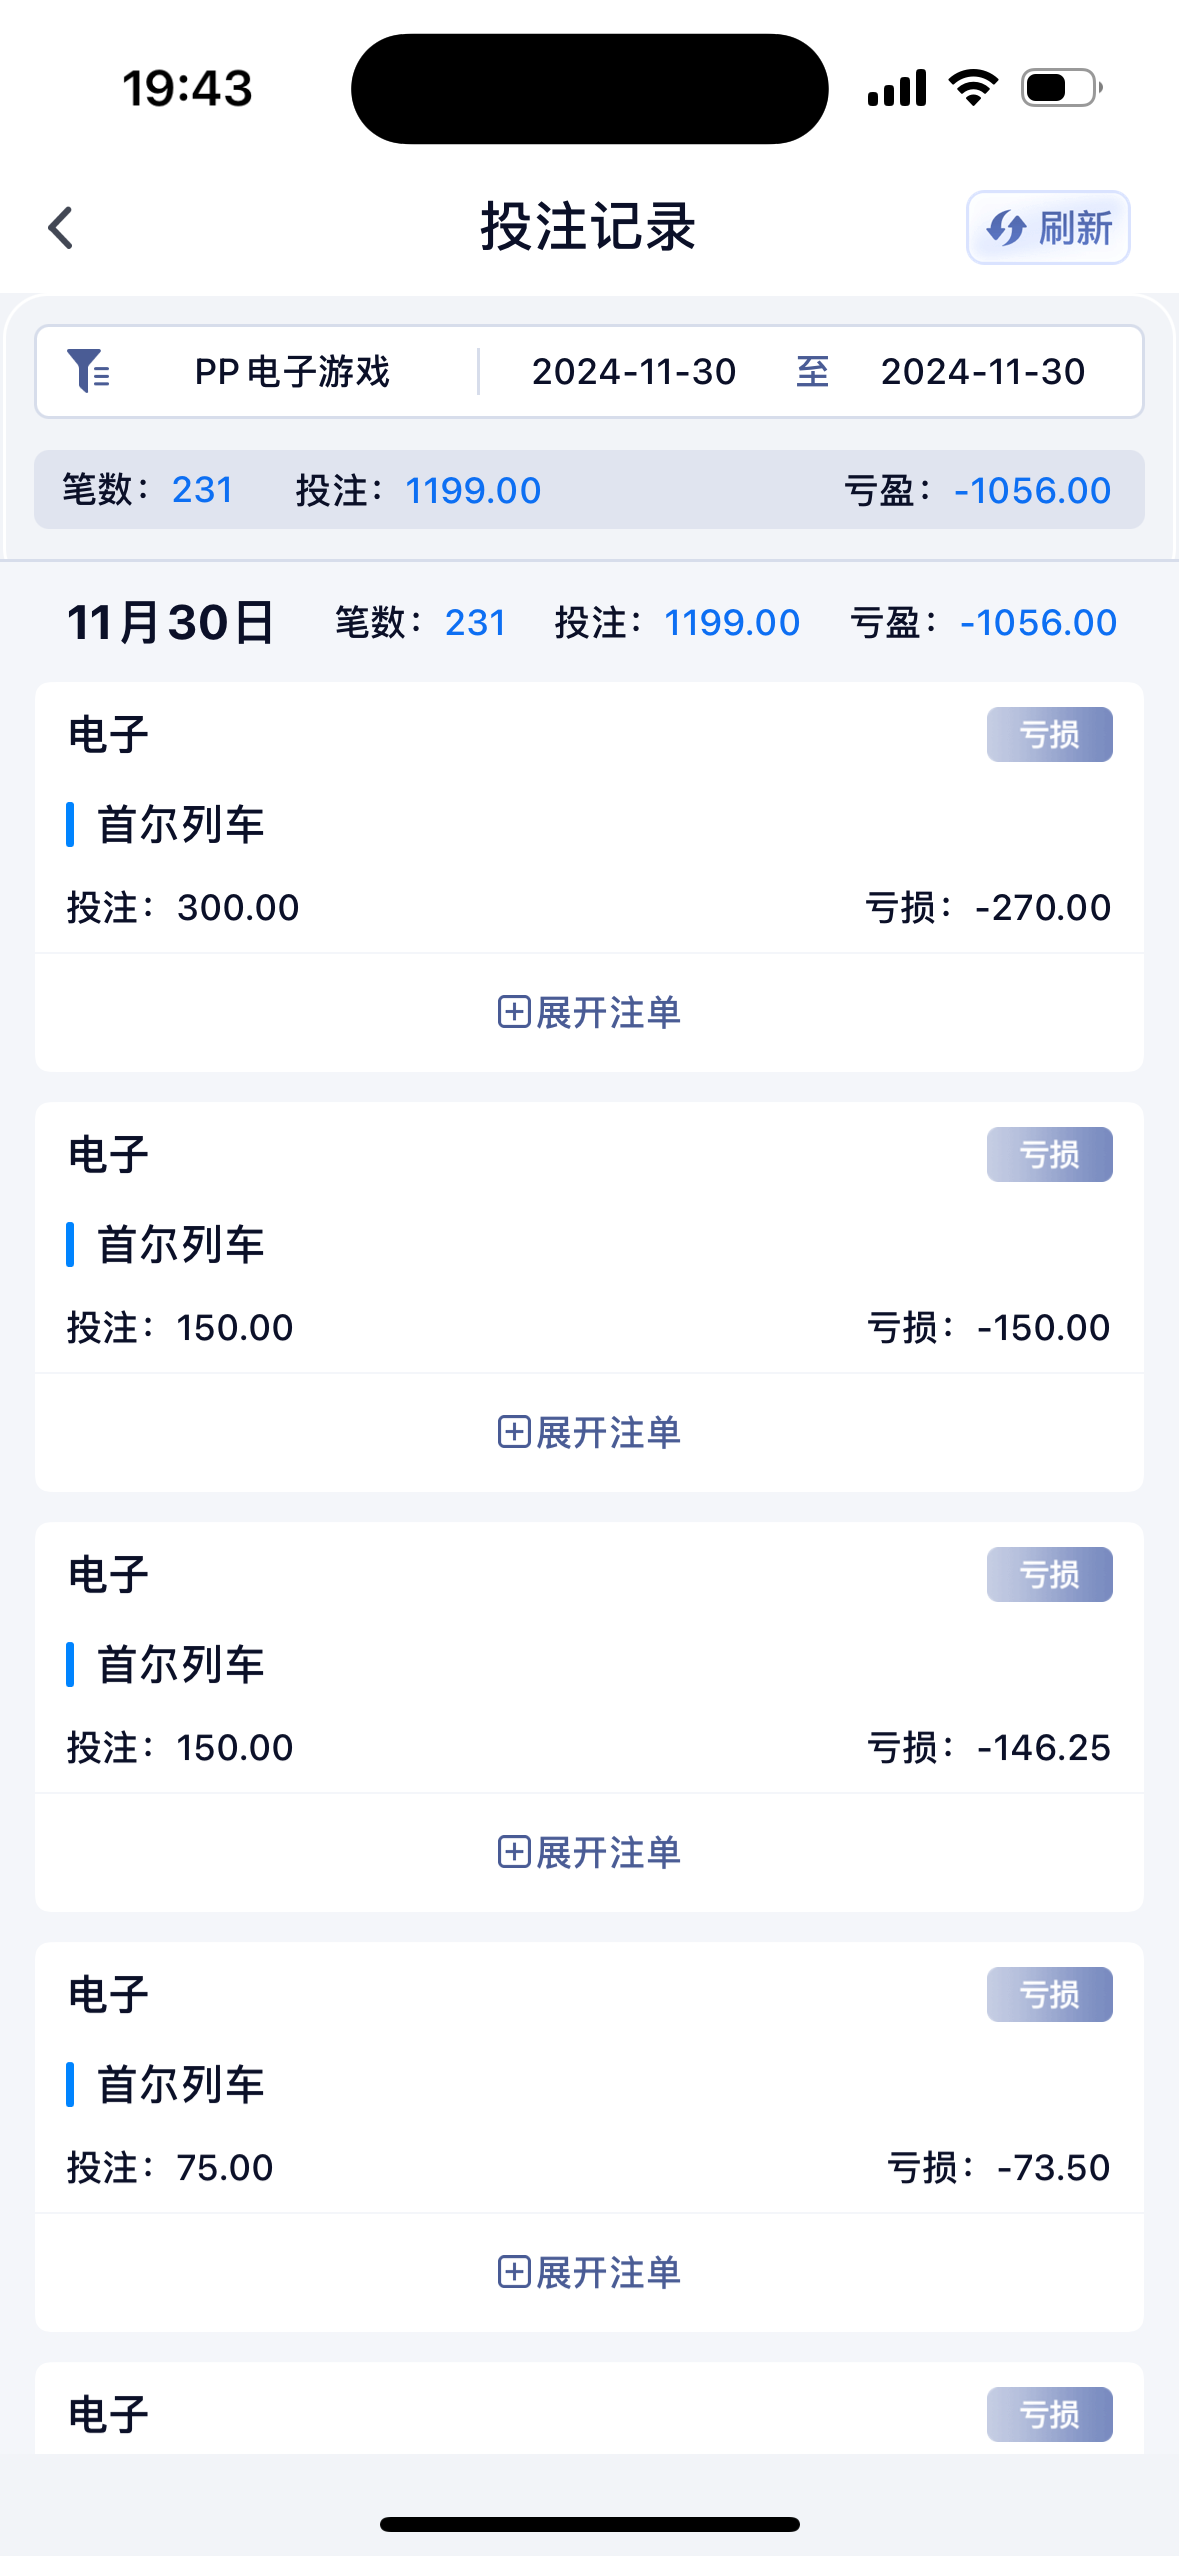The image size is (1179, 2556).
Task: Tap the back arrow icon
Action: click(x=61, y=228)
